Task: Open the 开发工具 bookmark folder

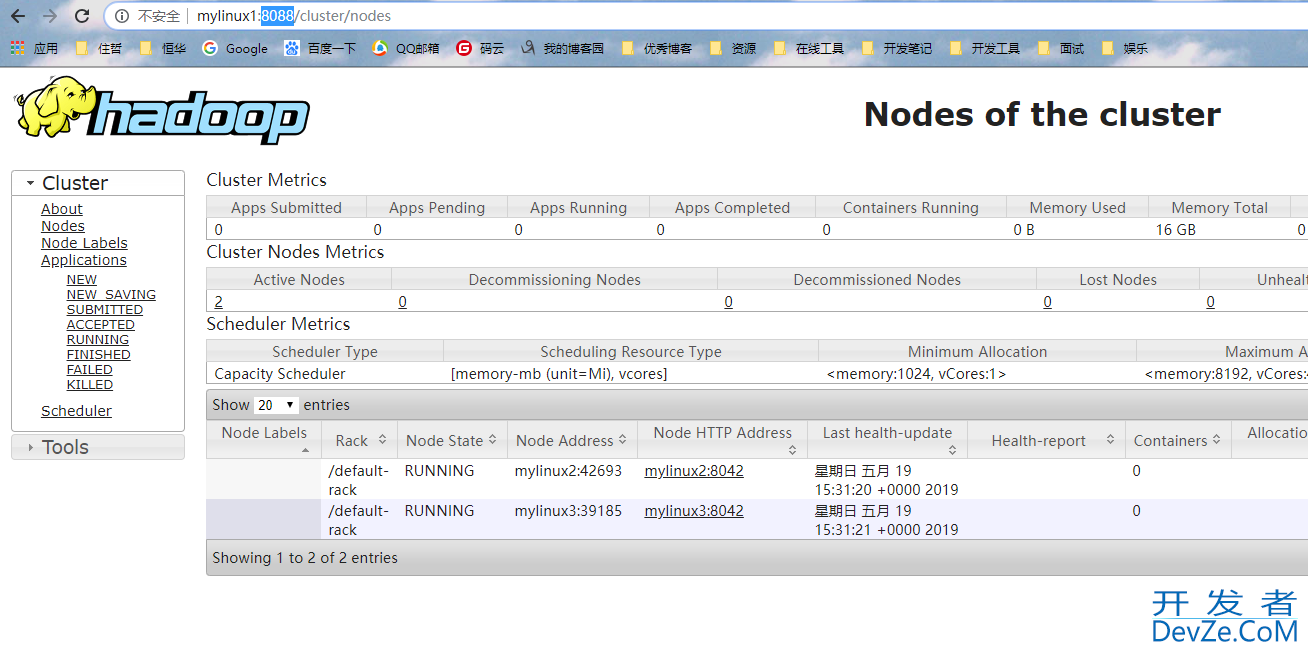Action: pos(985,48)
